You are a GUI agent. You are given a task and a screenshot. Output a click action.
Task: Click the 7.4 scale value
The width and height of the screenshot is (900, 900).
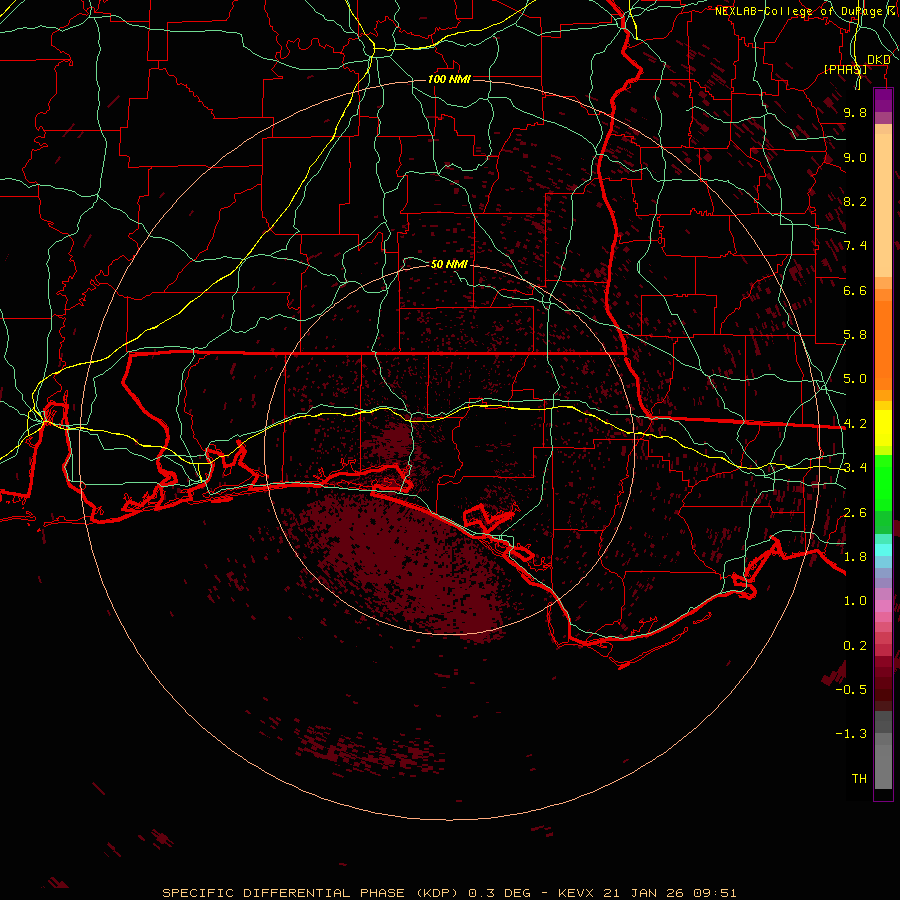pyautogui.click(x=855, y=246)
